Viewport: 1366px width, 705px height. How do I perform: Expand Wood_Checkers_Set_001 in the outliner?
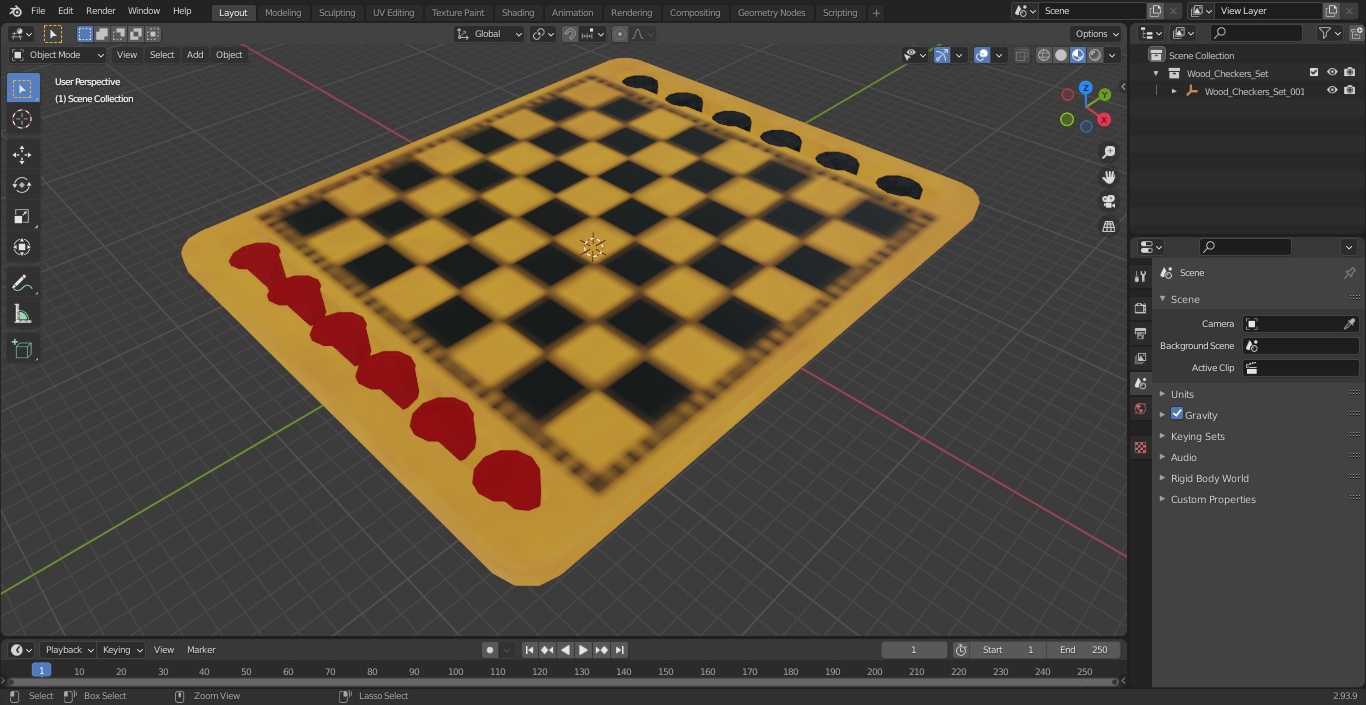click(x=1174, y=91)
